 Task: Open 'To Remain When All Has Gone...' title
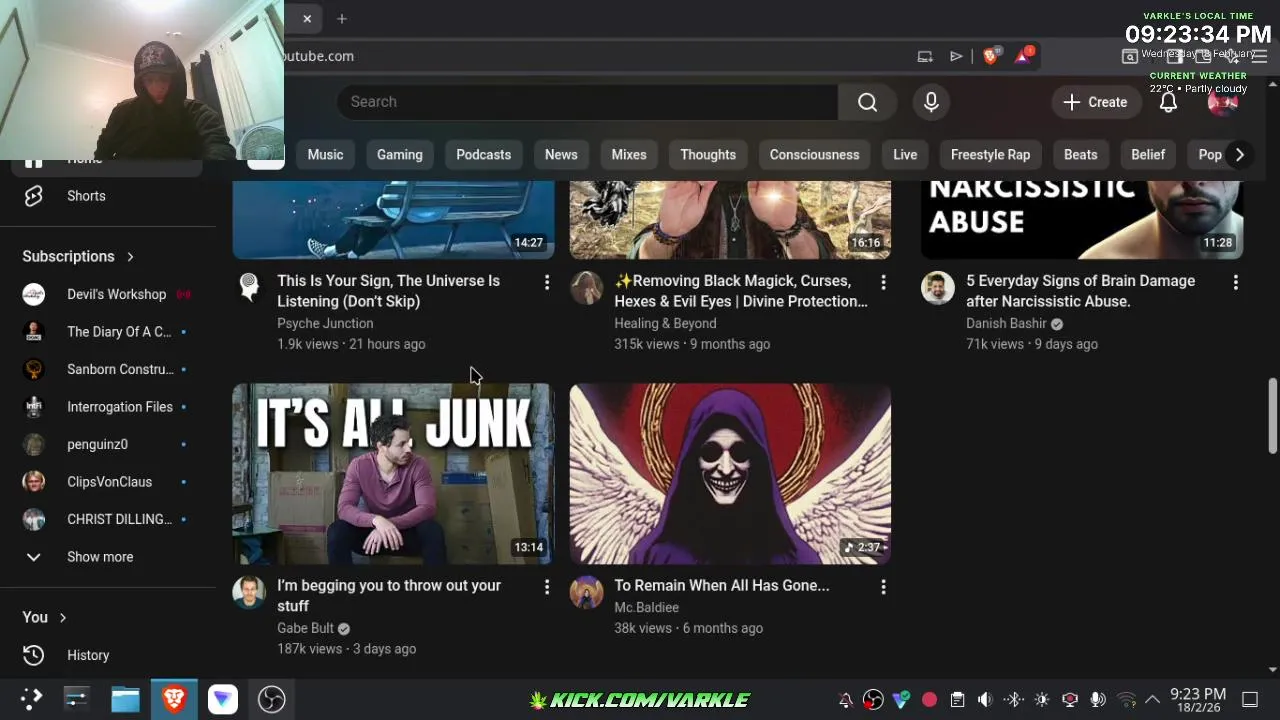722,586
